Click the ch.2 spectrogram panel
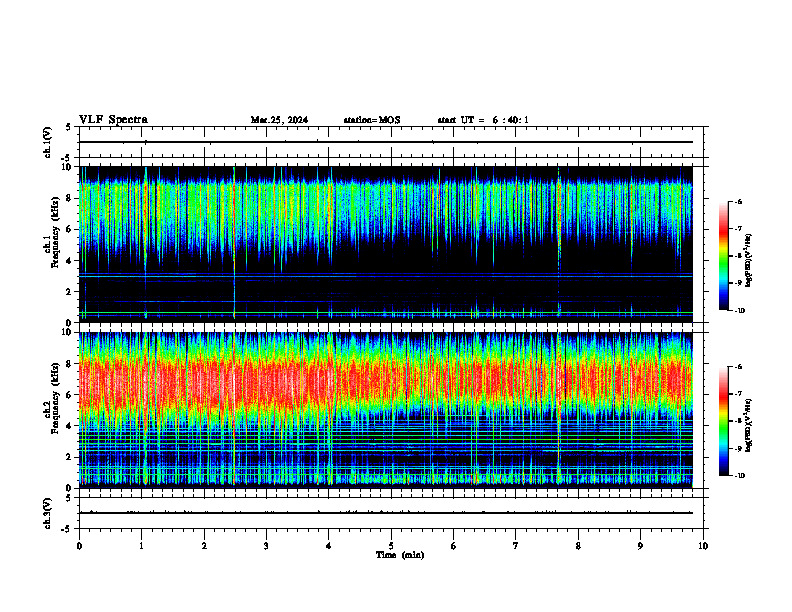Screen dimensions: 792x612 click(385, 410)
